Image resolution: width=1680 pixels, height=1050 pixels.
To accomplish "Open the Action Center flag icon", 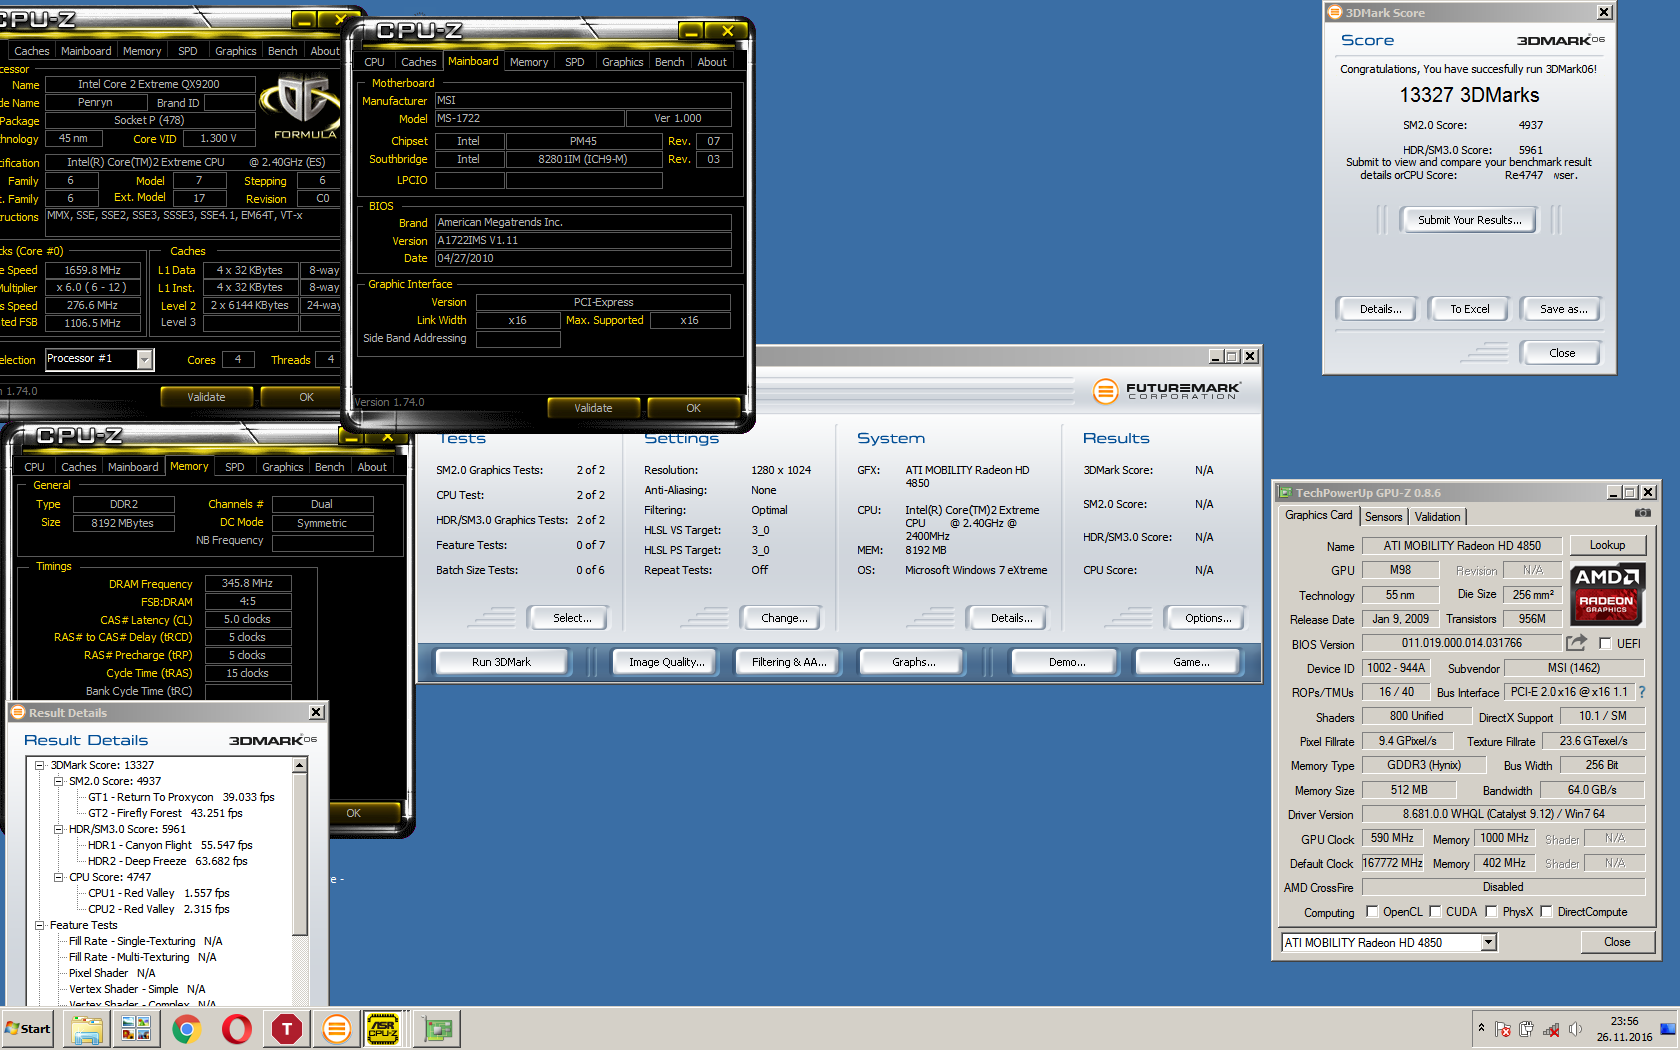I will (x=1503, y=1029).
